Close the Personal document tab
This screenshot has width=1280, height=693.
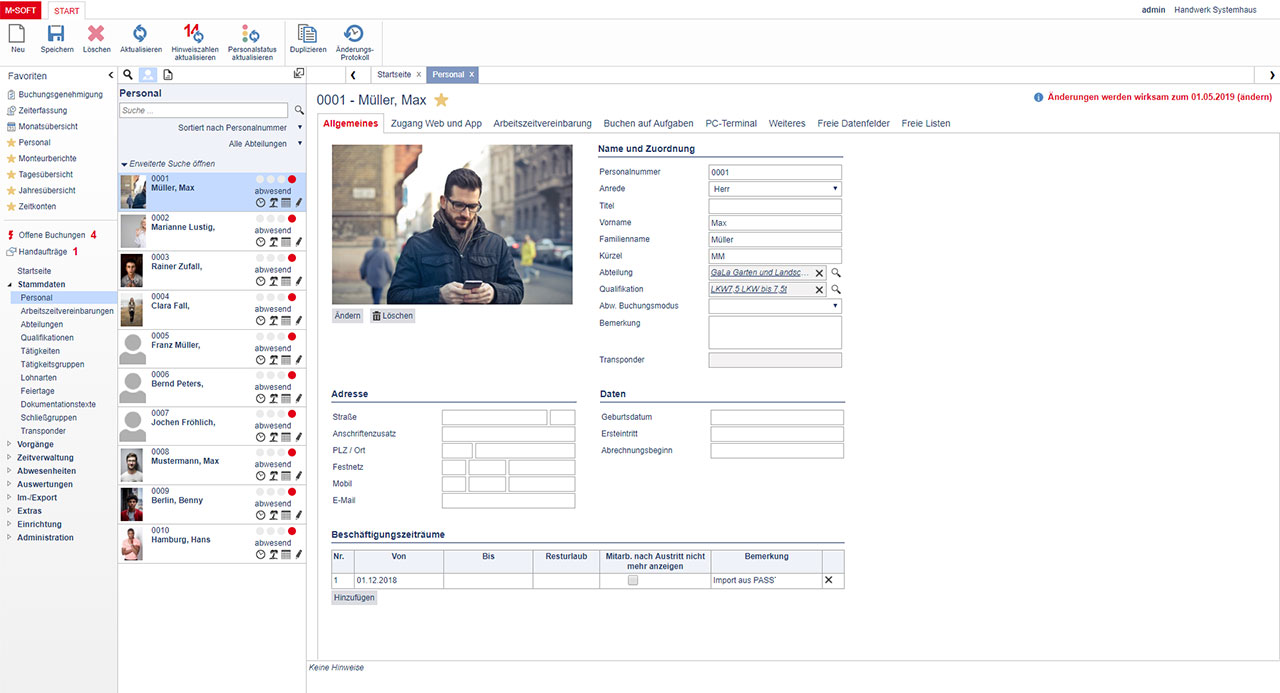click(x=472, y=75)
